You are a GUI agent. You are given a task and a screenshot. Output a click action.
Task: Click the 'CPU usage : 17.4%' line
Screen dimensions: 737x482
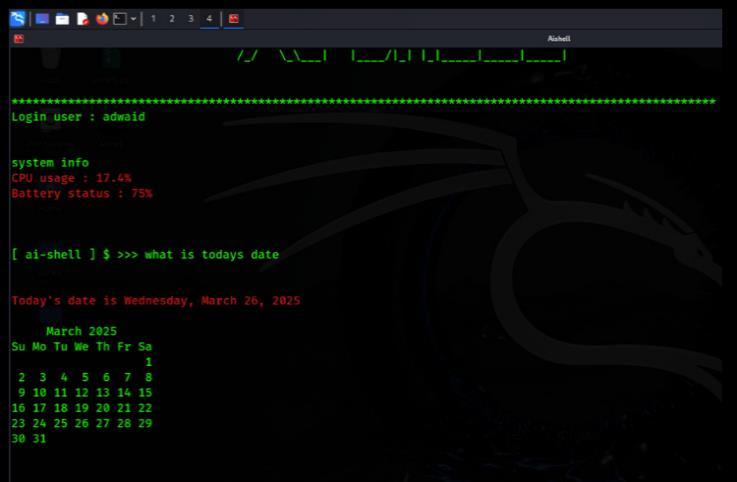point(71,178)
